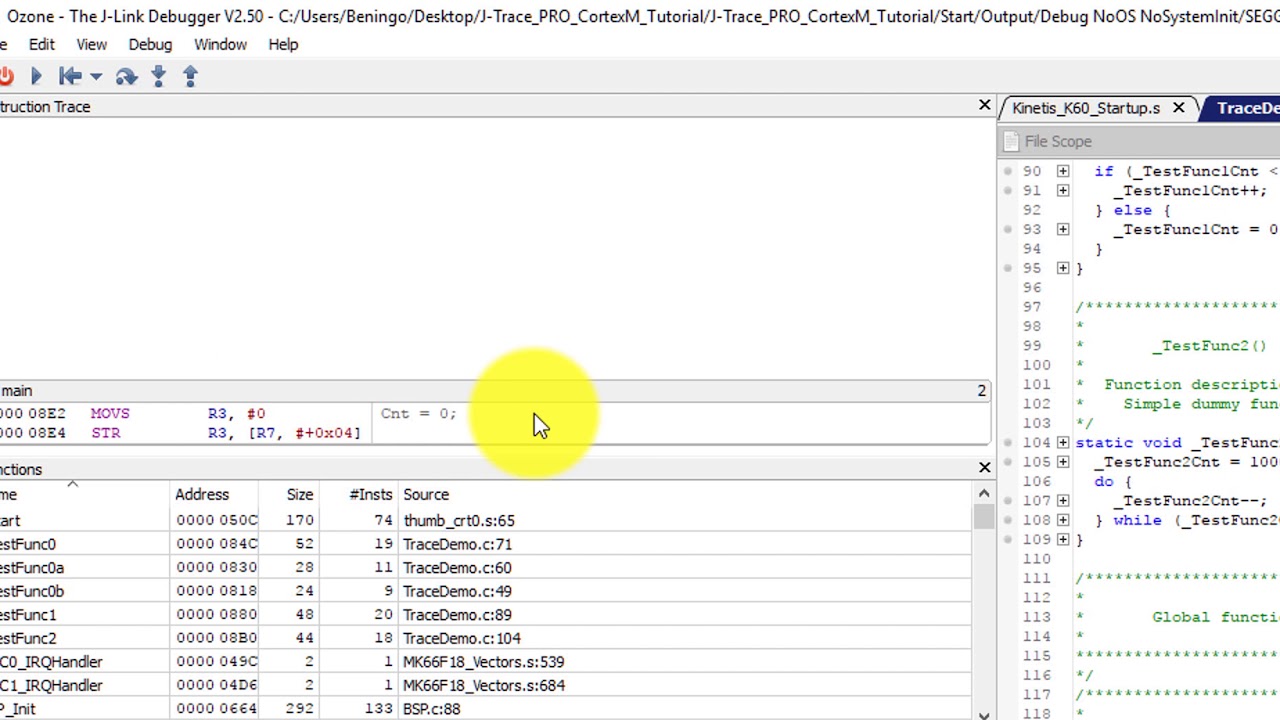Sort functions by Address column
The height and width of the screenshot is (720, 1280).
coord(214,494)
